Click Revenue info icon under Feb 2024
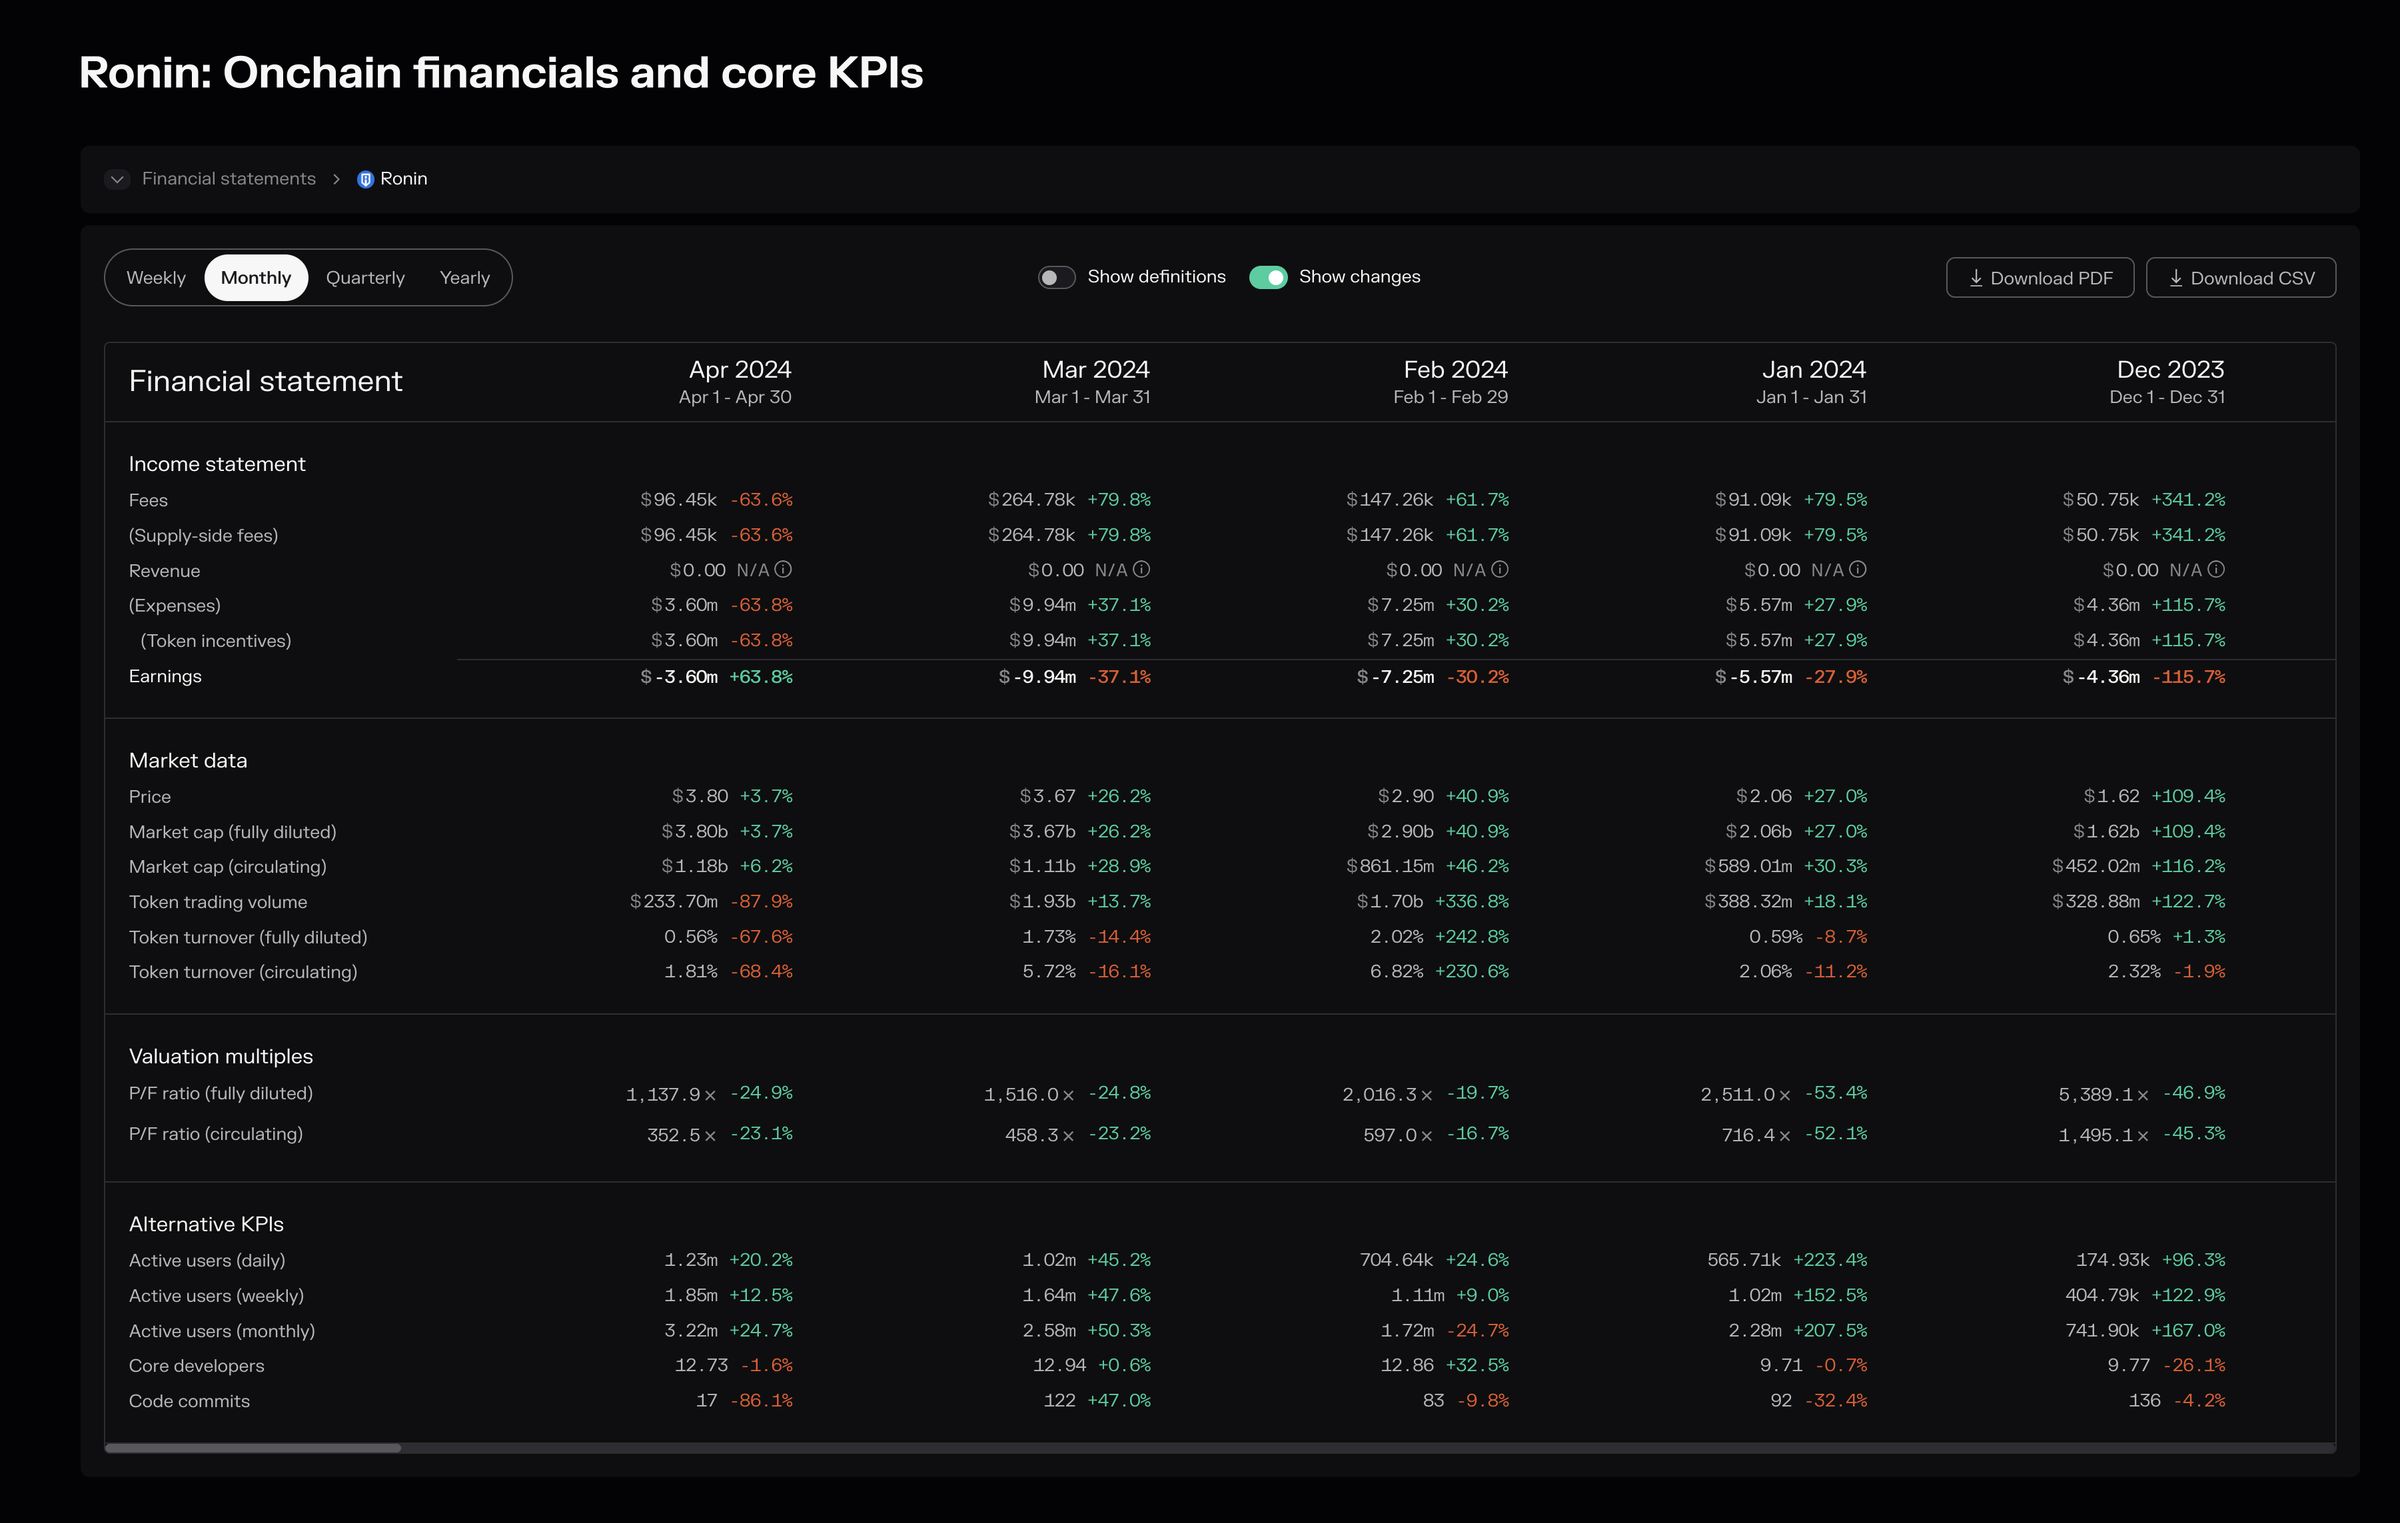This screenshot has width=2400, height=1523. click(x=1499, y=569)
